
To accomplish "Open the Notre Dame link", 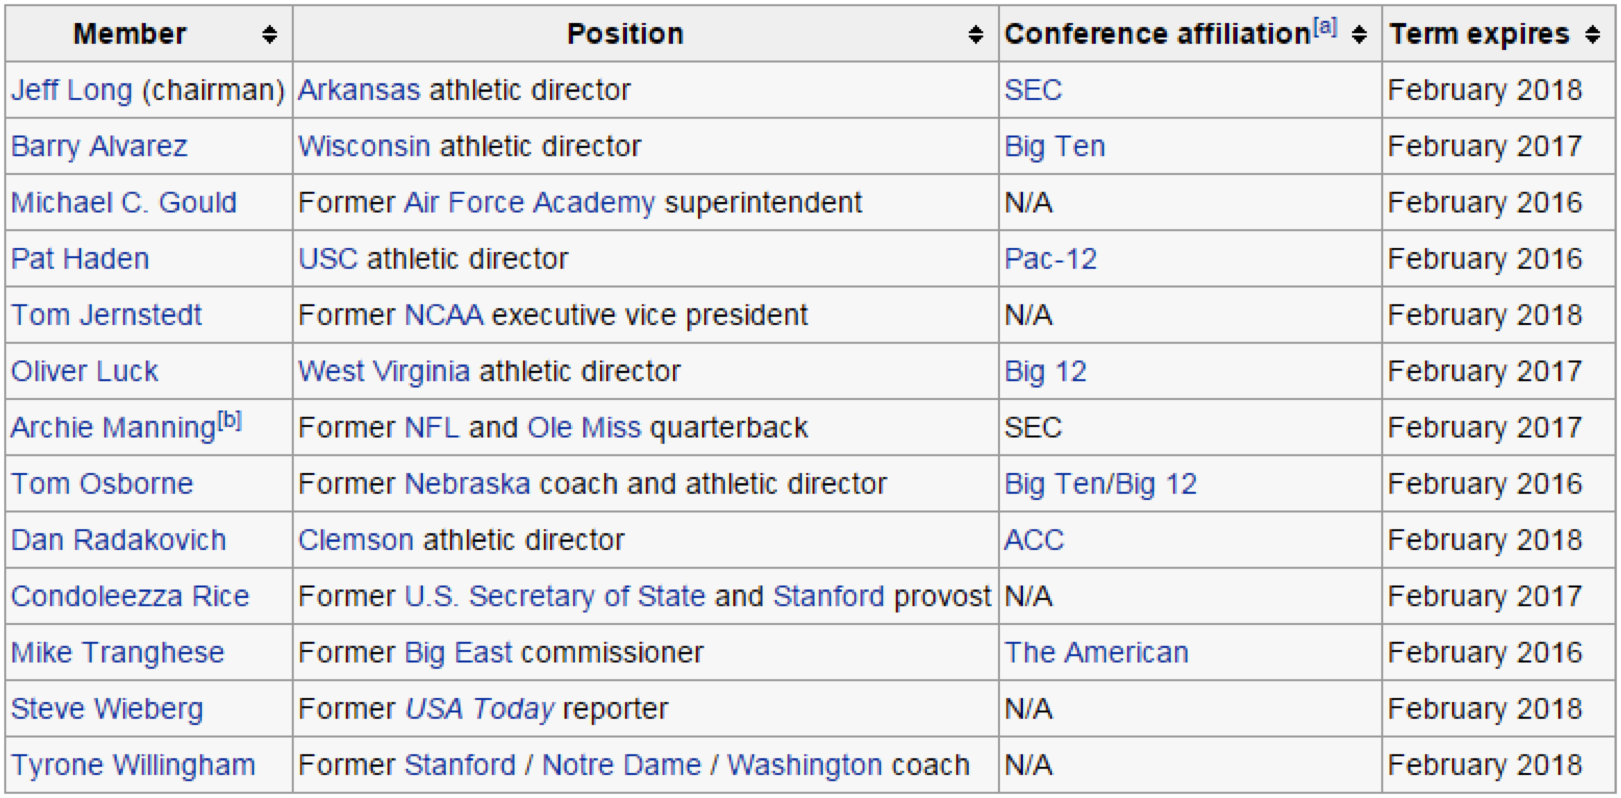I will point(622,765).
